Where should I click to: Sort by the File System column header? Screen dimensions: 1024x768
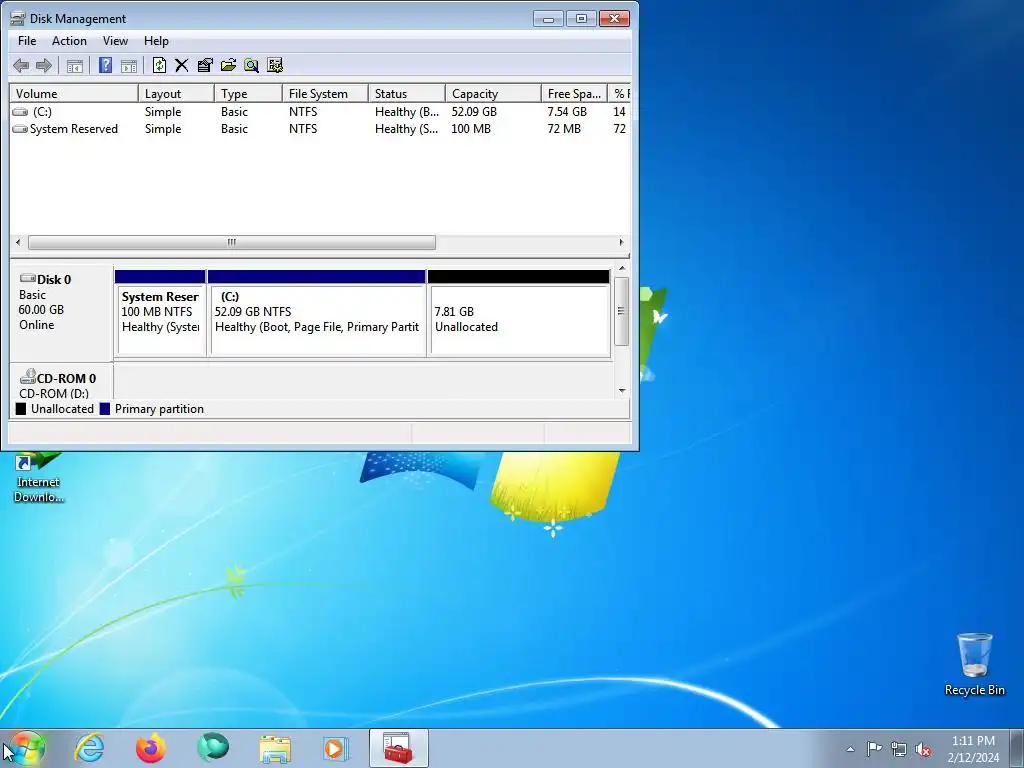pos(325,93)
